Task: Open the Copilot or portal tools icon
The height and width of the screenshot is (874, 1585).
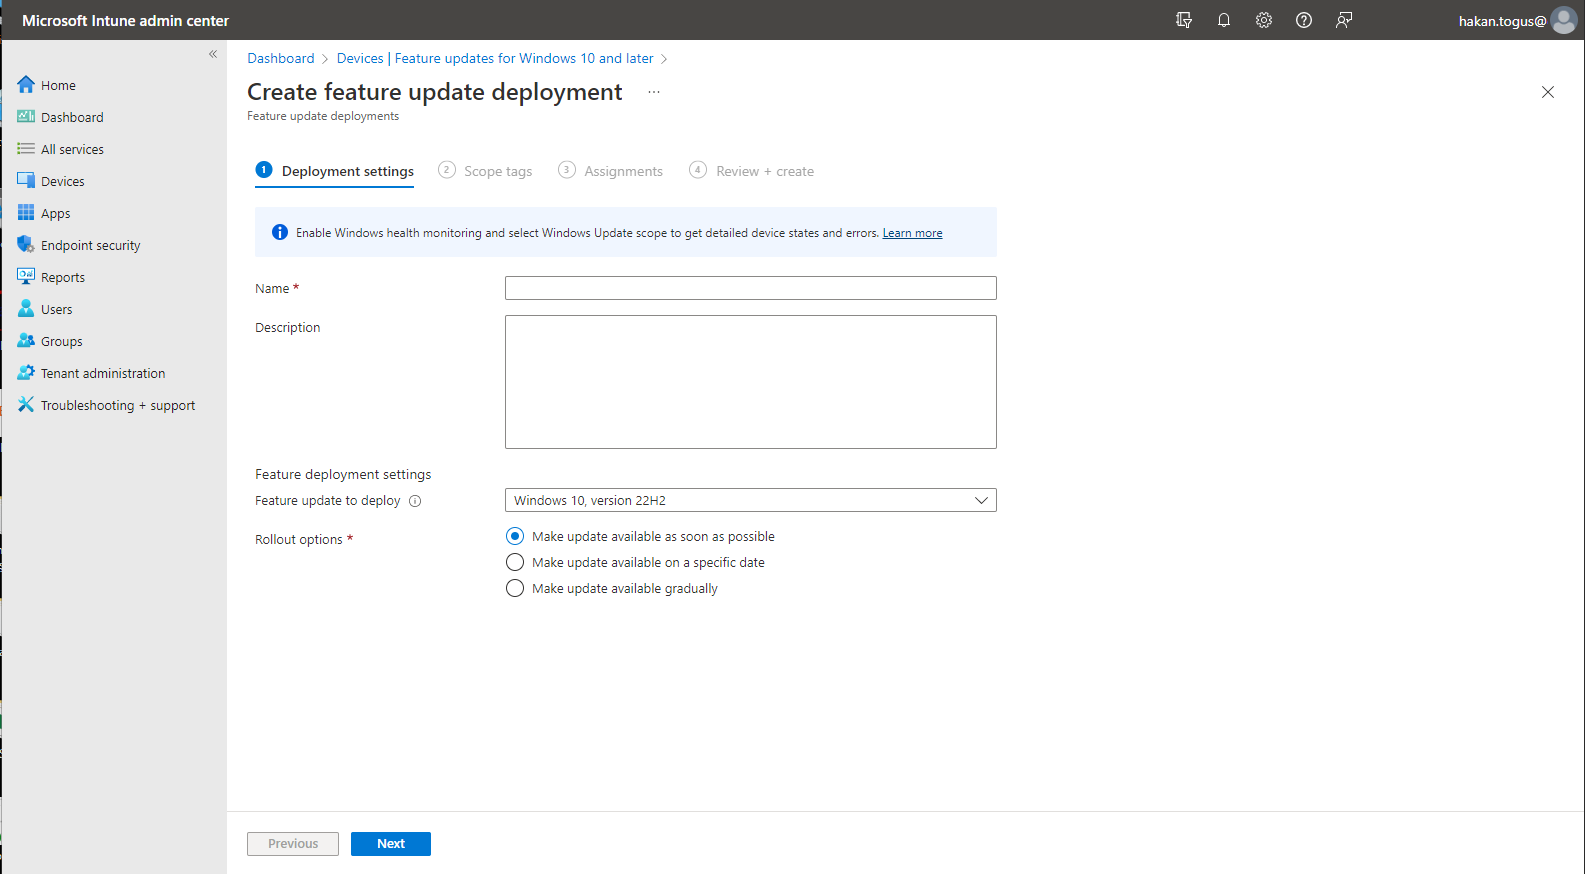Action: tap(1184, 20)
